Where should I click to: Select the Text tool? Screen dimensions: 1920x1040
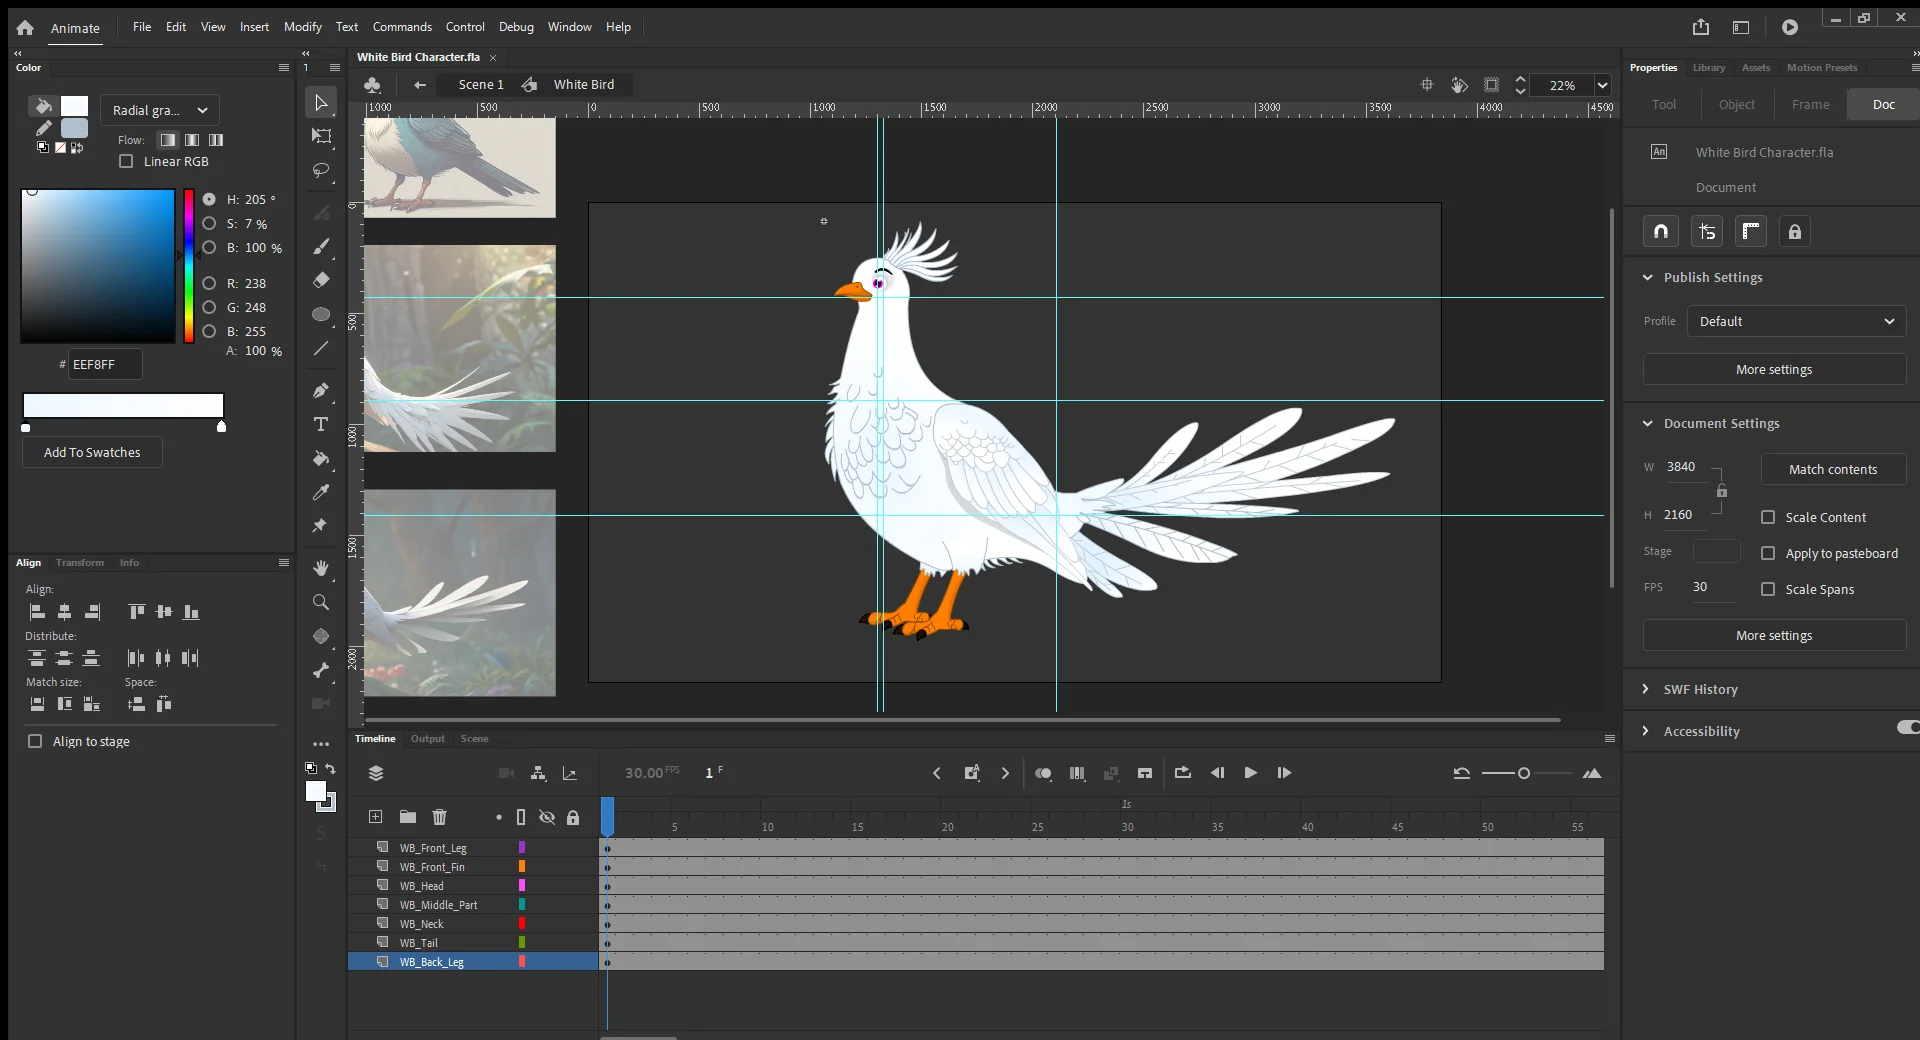click(x=321, y=424)
